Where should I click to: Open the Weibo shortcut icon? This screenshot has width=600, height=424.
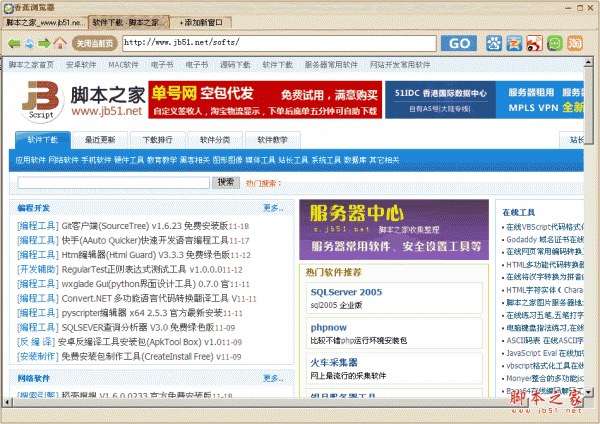[x=535, y=43]
